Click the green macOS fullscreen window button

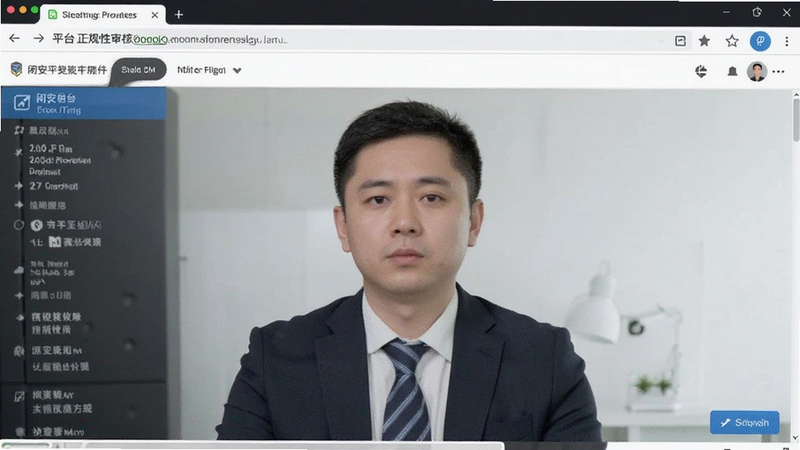pyautogui.click(x=34, y=10)
